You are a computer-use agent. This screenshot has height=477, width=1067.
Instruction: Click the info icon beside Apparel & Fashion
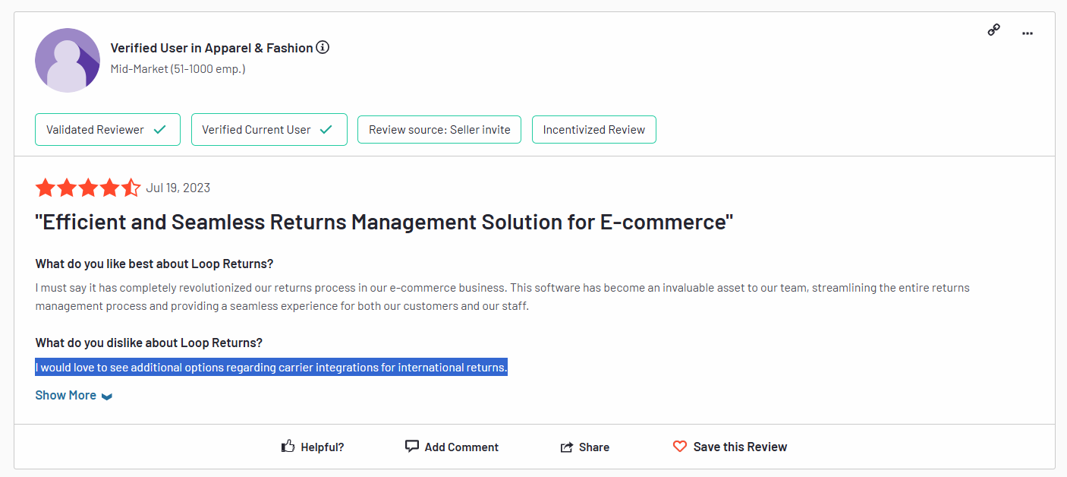point(323,48)
